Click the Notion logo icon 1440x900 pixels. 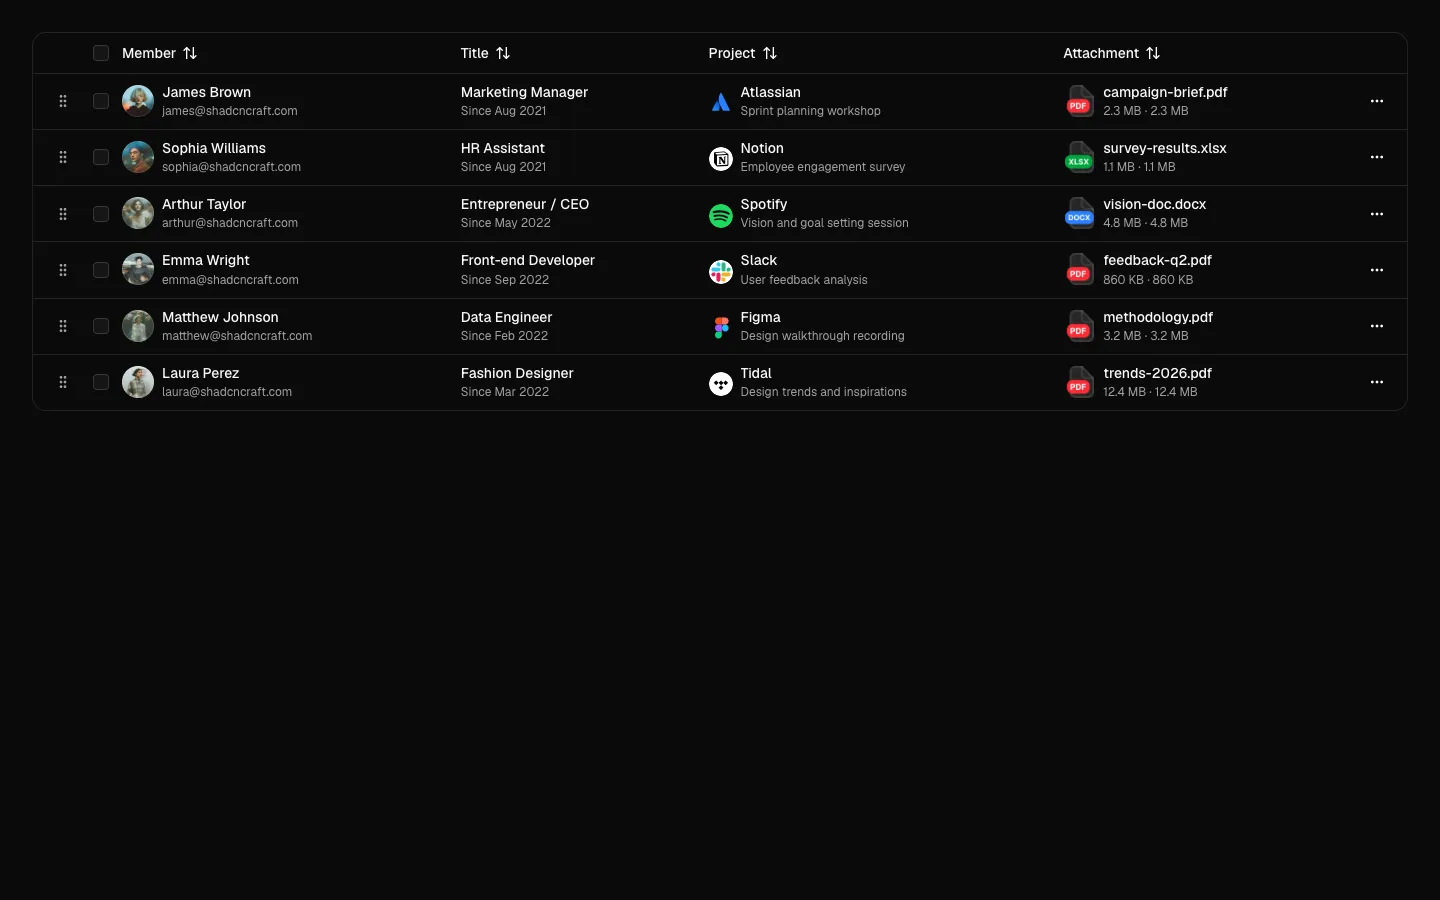click(x=720, y=158)
